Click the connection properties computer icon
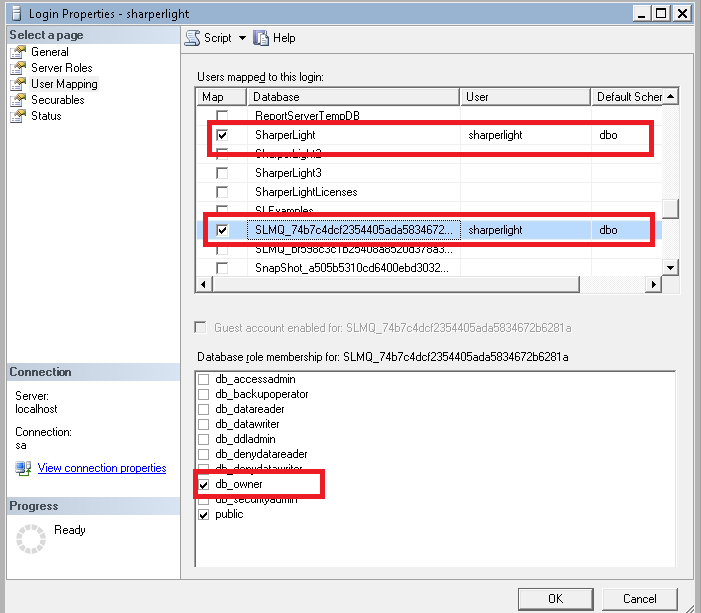701x613 pixels. [23, 468]
